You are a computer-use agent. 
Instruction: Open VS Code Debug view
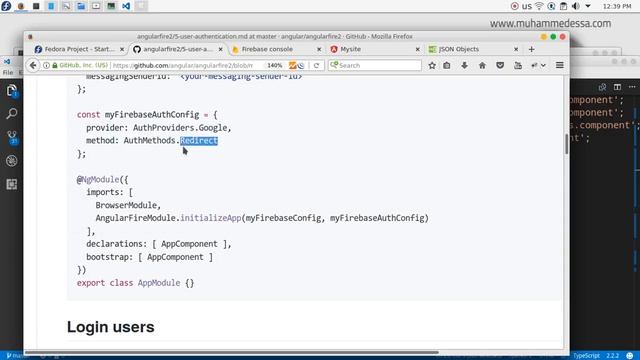(11, 161)
